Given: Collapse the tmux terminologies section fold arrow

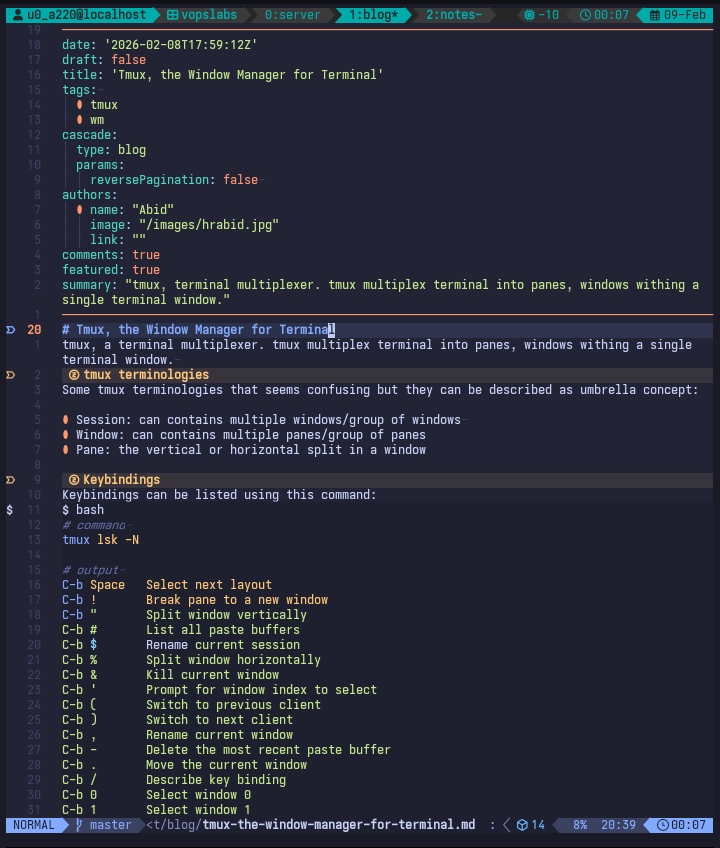Looking at the screenshot, I should pyautogui.click(x=10, y=375).
